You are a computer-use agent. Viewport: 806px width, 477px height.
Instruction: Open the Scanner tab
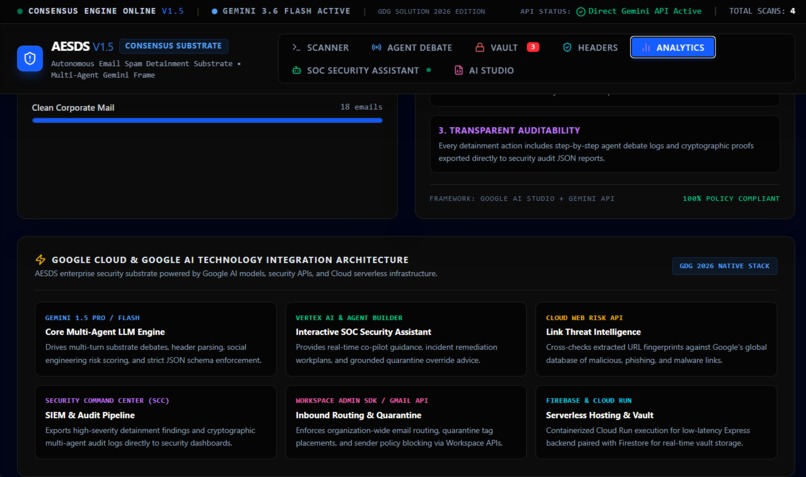click(320, 47)
